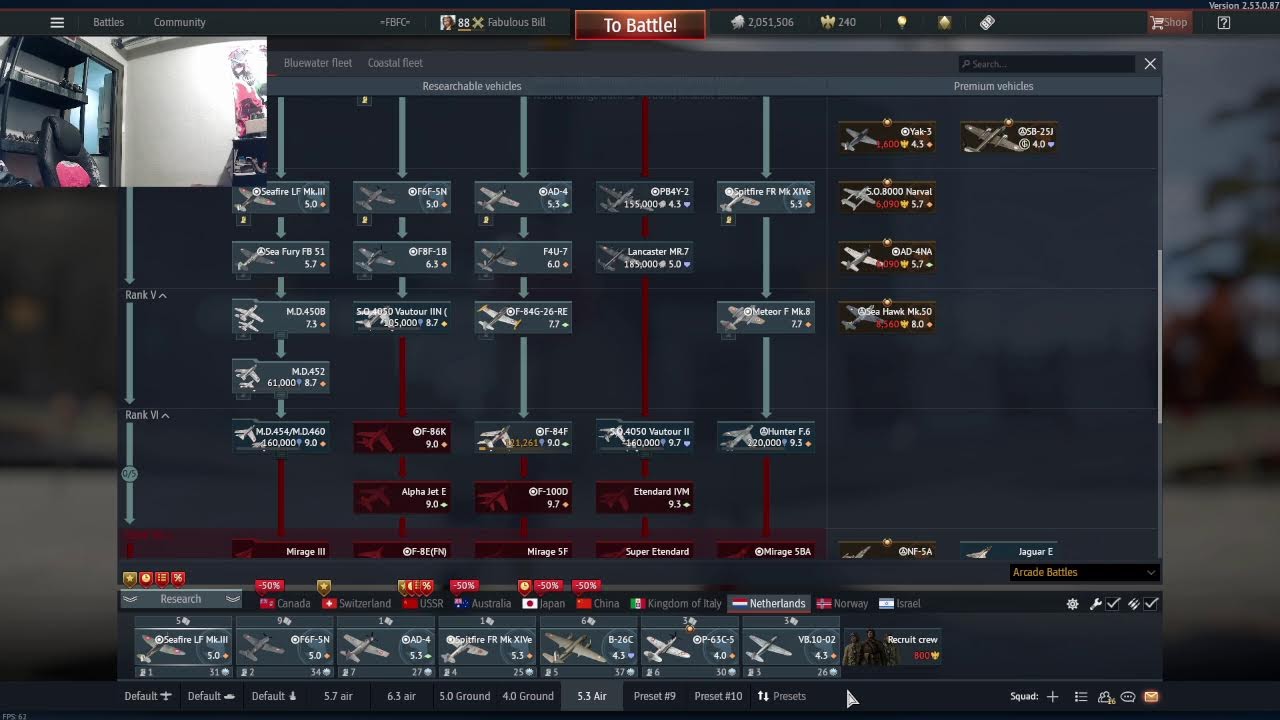
Task: Select the 5.7 air preset tab
Action: (x=338, y=696)
